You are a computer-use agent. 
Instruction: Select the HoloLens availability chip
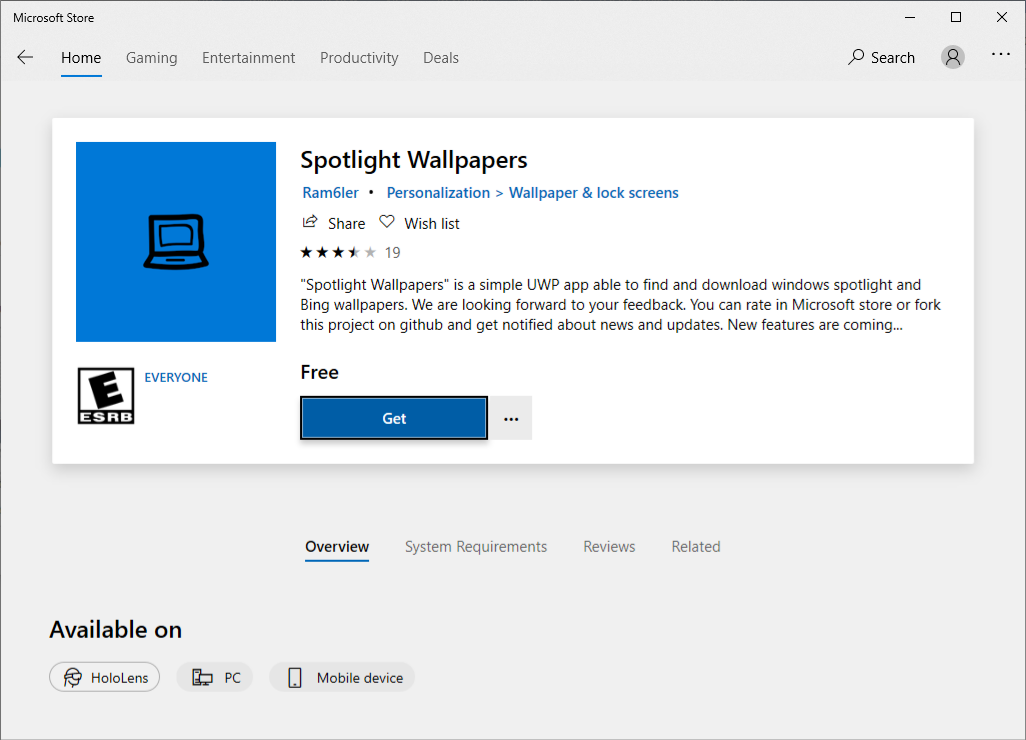point(105,677)
